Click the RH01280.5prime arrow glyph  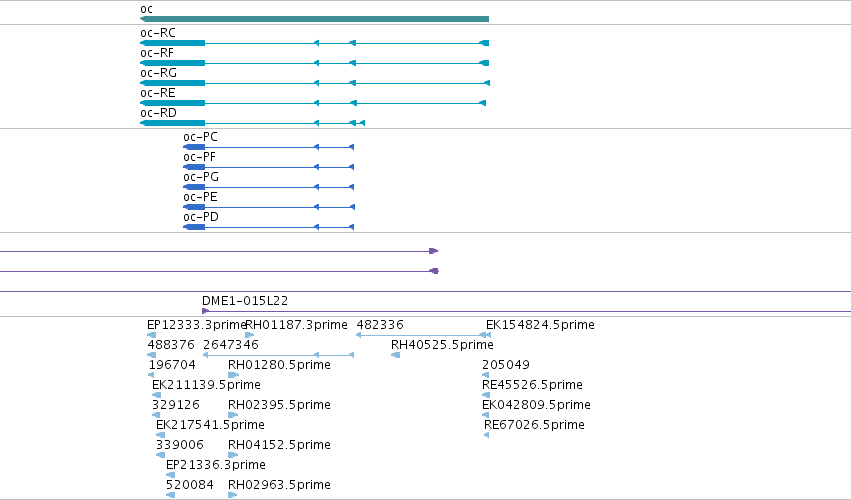[233, 375]
